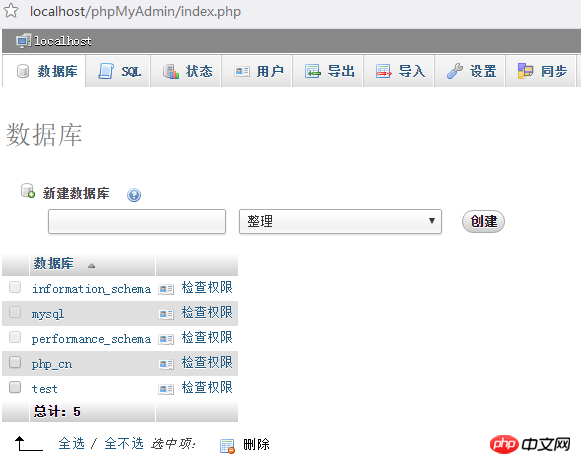Image resolution: width=581 pixels, height=464 pixels.
Task: Click privileges icon in php_cn row
Action: pyautogui.click(x=166, y=364)
